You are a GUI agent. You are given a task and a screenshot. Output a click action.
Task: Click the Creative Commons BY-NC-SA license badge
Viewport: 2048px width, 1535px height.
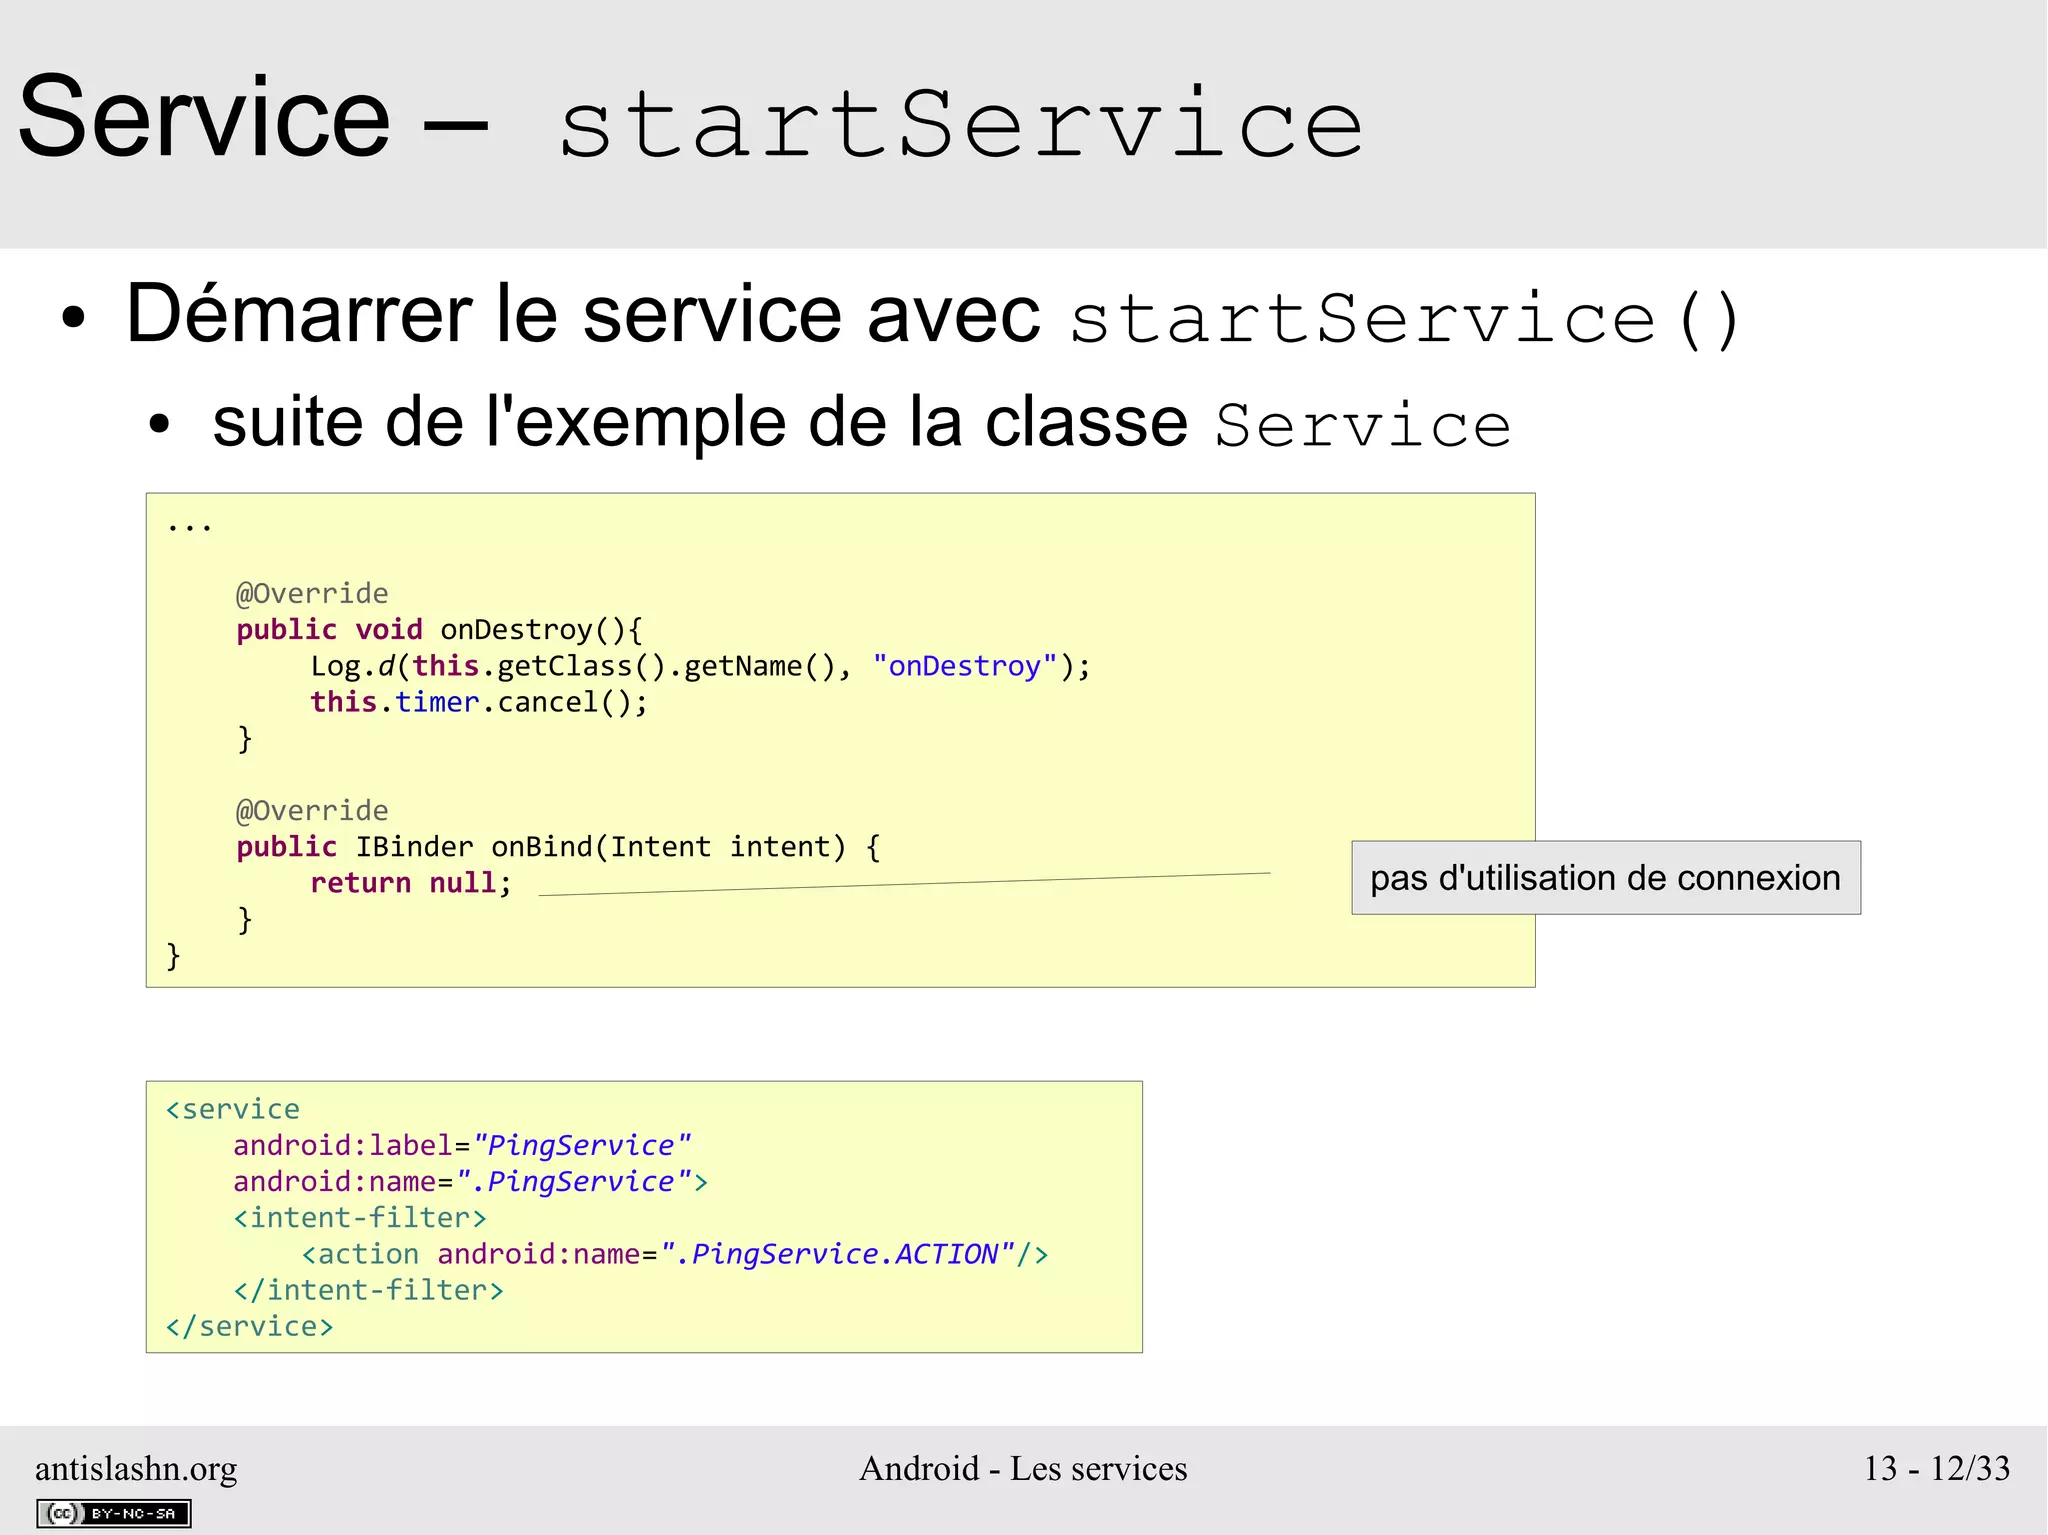114,1513
